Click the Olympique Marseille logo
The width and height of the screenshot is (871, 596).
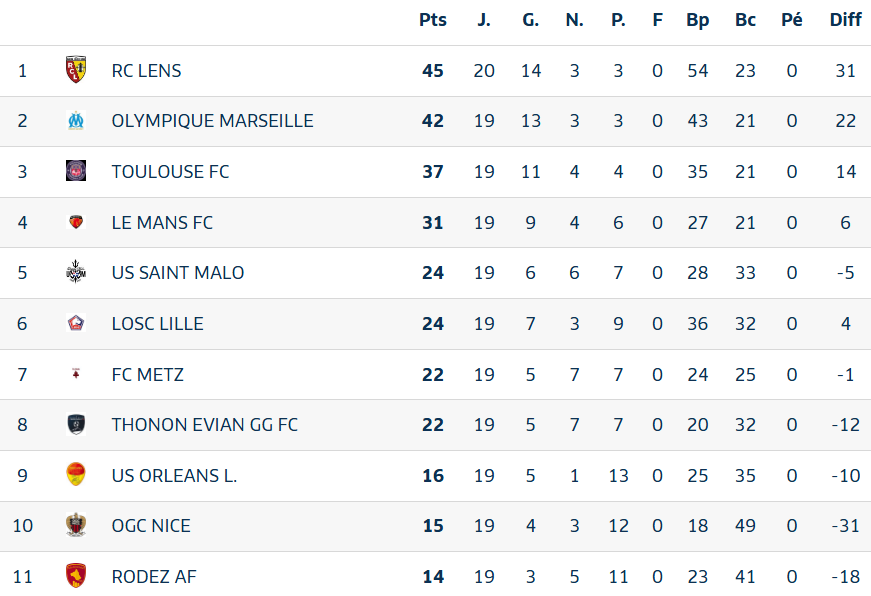[76, 121]
